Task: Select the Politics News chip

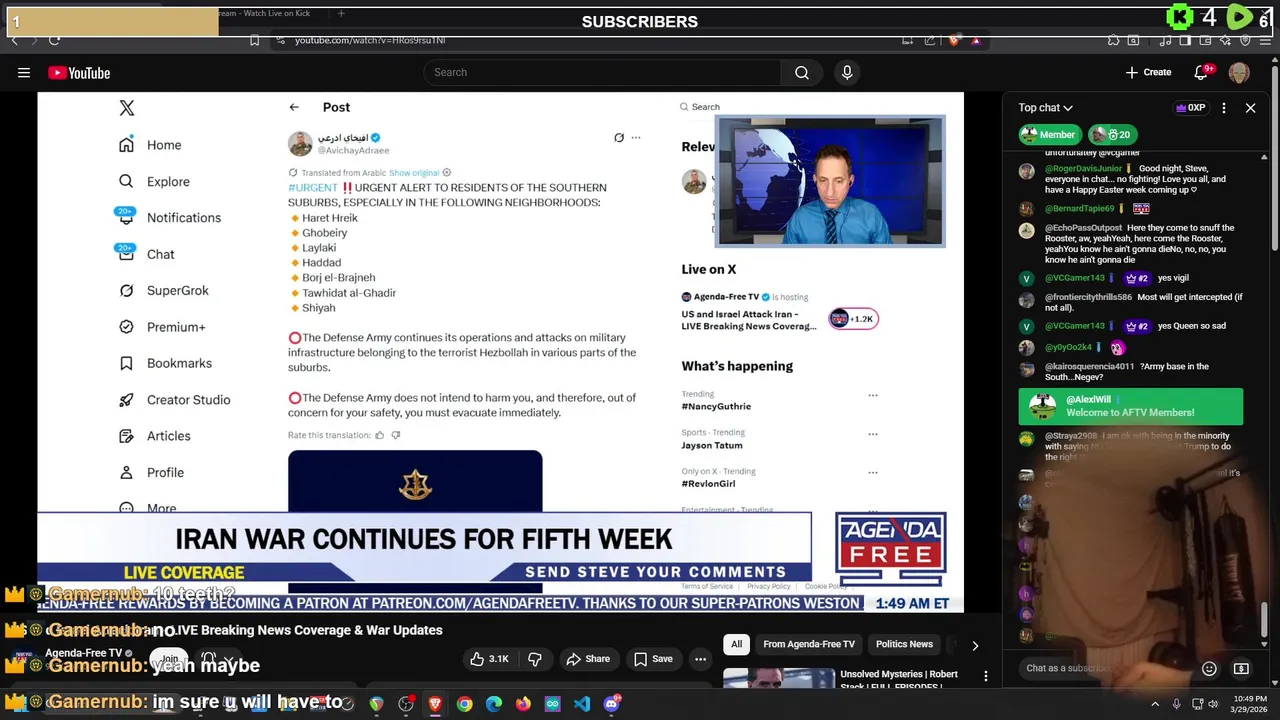Action: (904, 644)
